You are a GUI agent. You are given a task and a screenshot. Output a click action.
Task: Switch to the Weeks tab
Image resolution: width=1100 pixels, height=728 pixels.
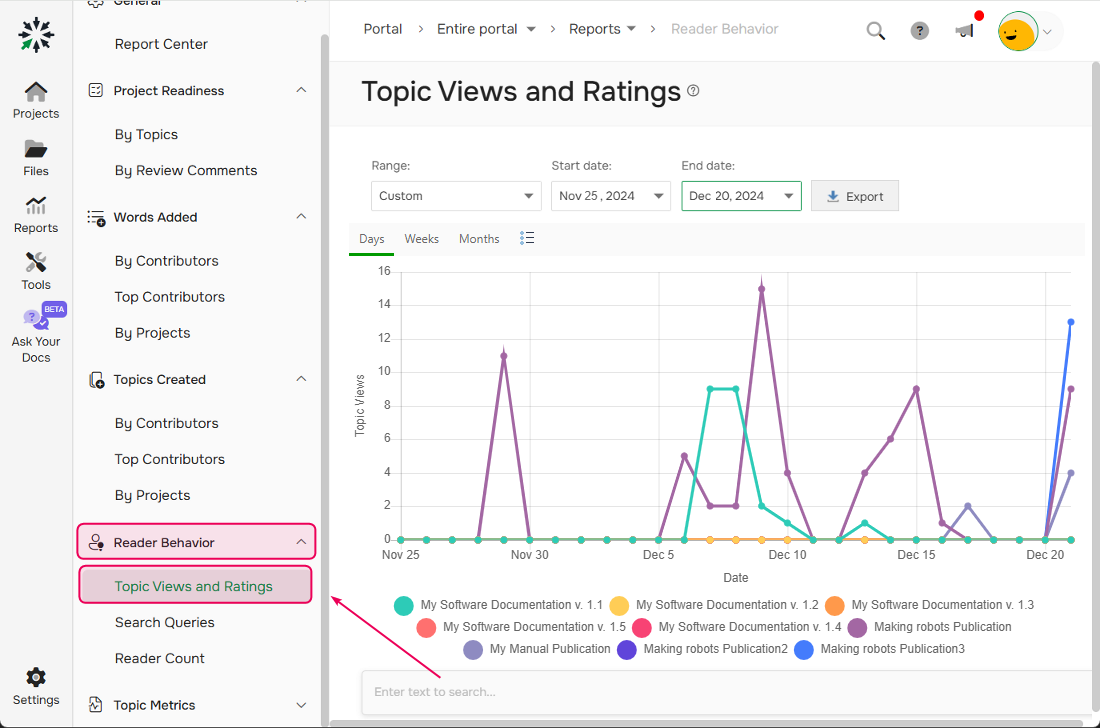coord(421,239)
